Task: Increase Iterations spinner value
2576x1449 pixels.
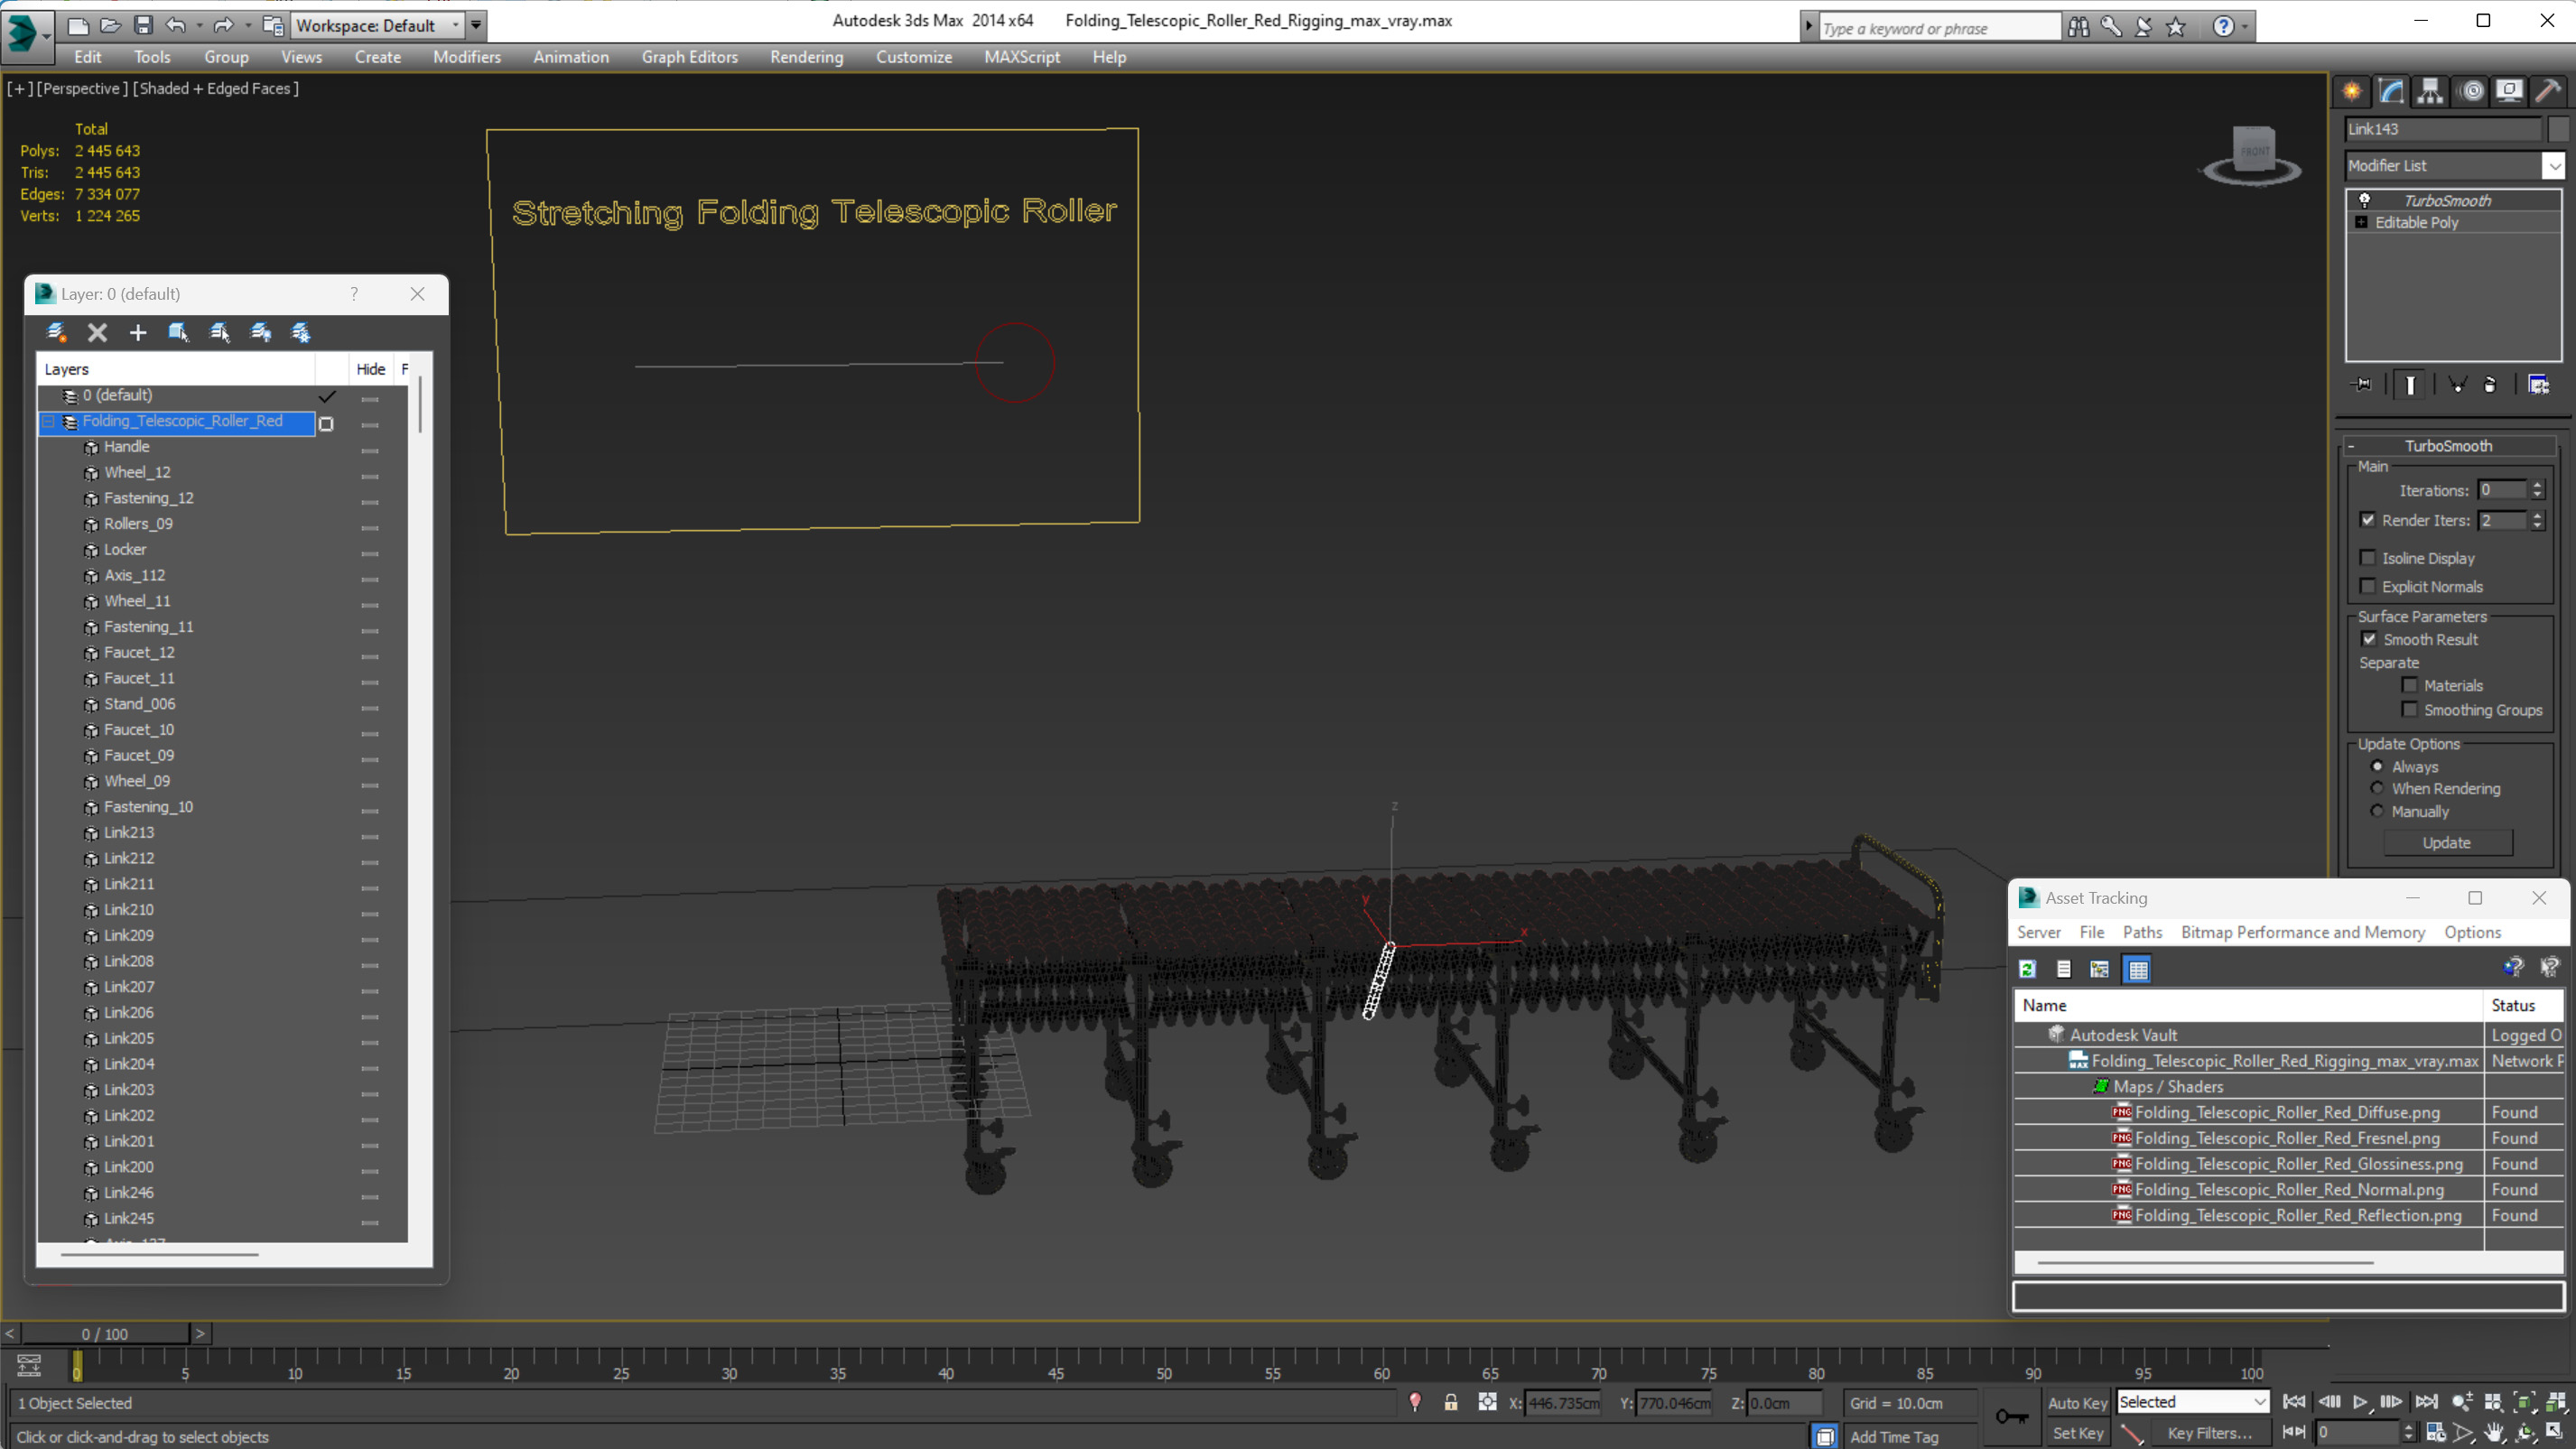Action: 2537,485
